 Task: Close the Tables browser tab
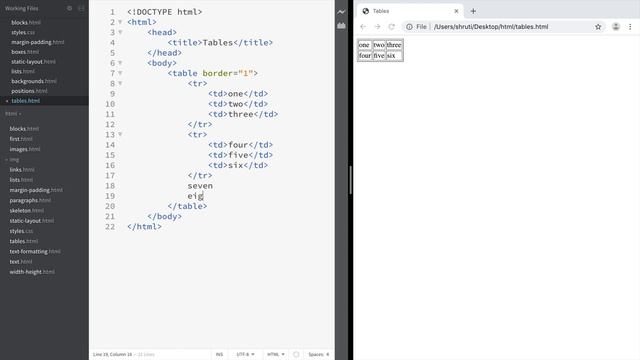coord(456,11)
